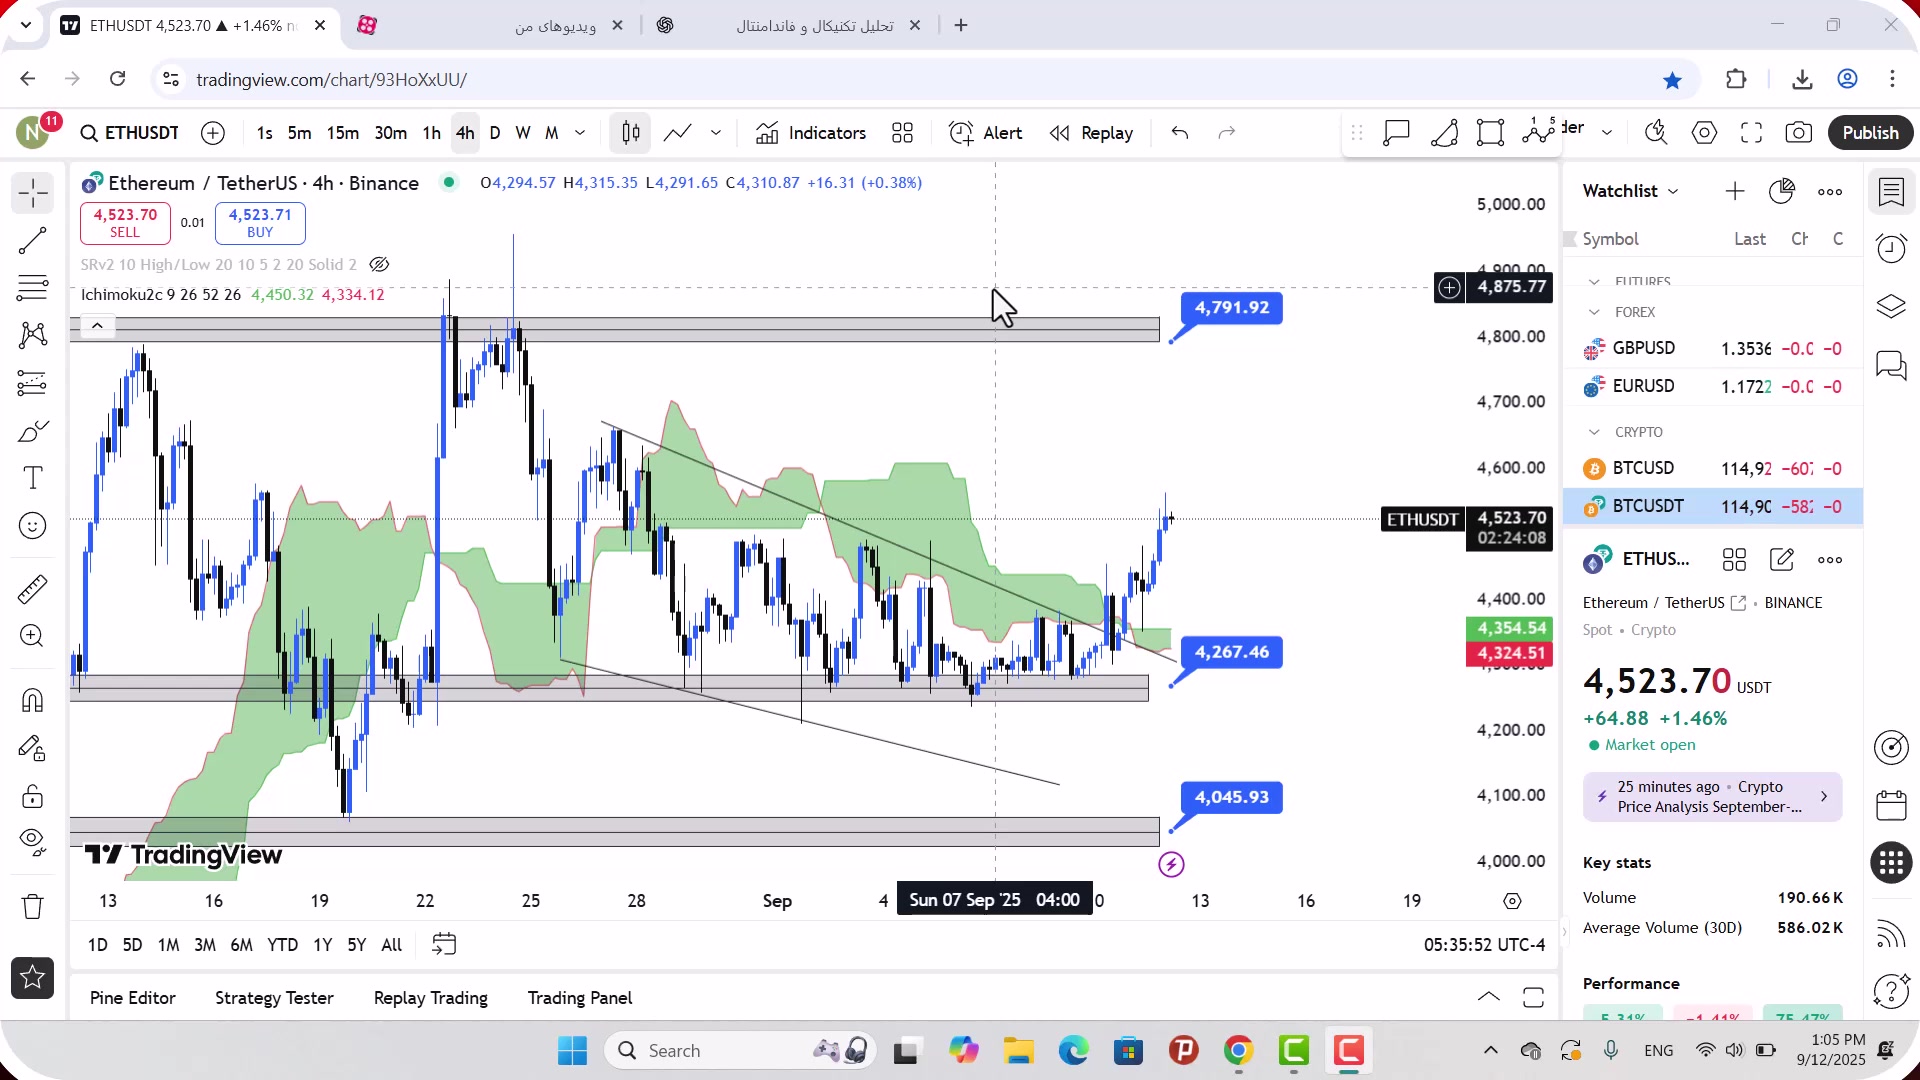Click the Publish button
The width and height of the screenshot is (1920, 1080).
1870,133
